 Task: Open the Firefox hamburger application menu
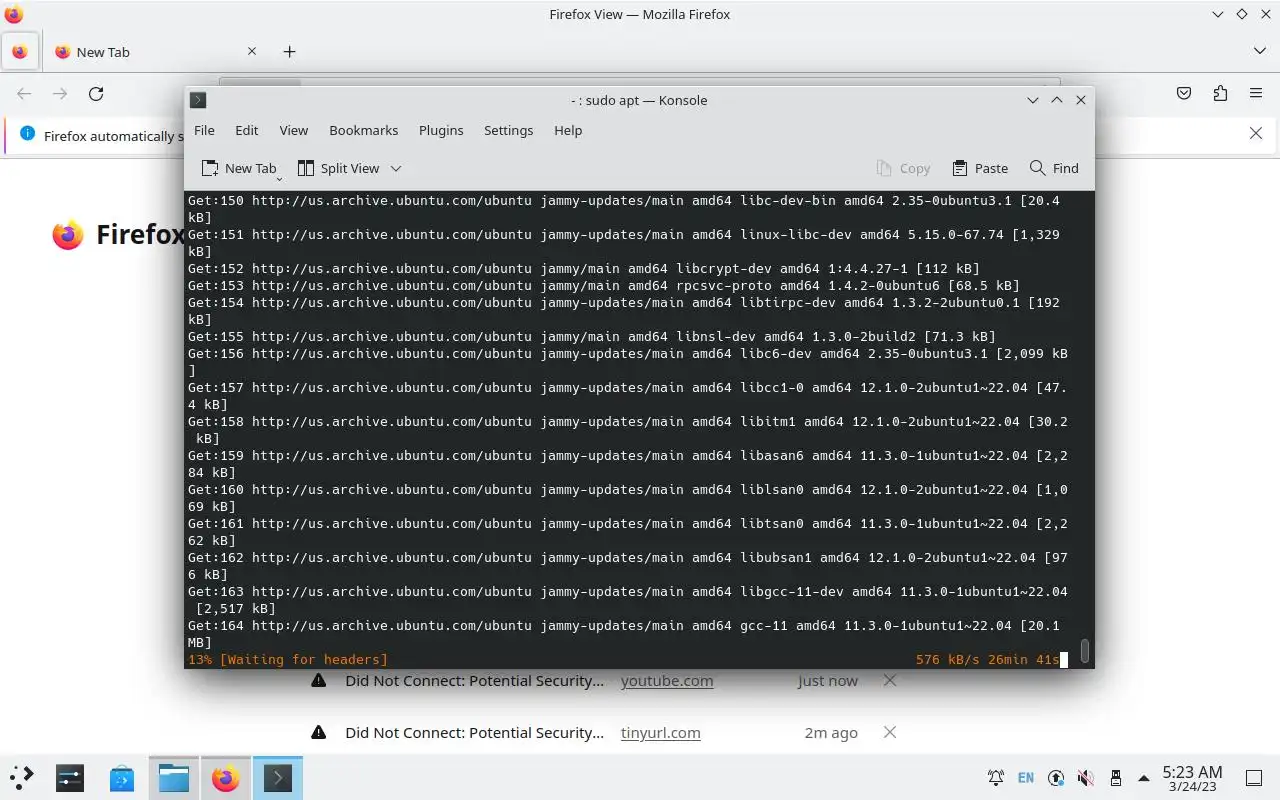(x=1256, y=93)
